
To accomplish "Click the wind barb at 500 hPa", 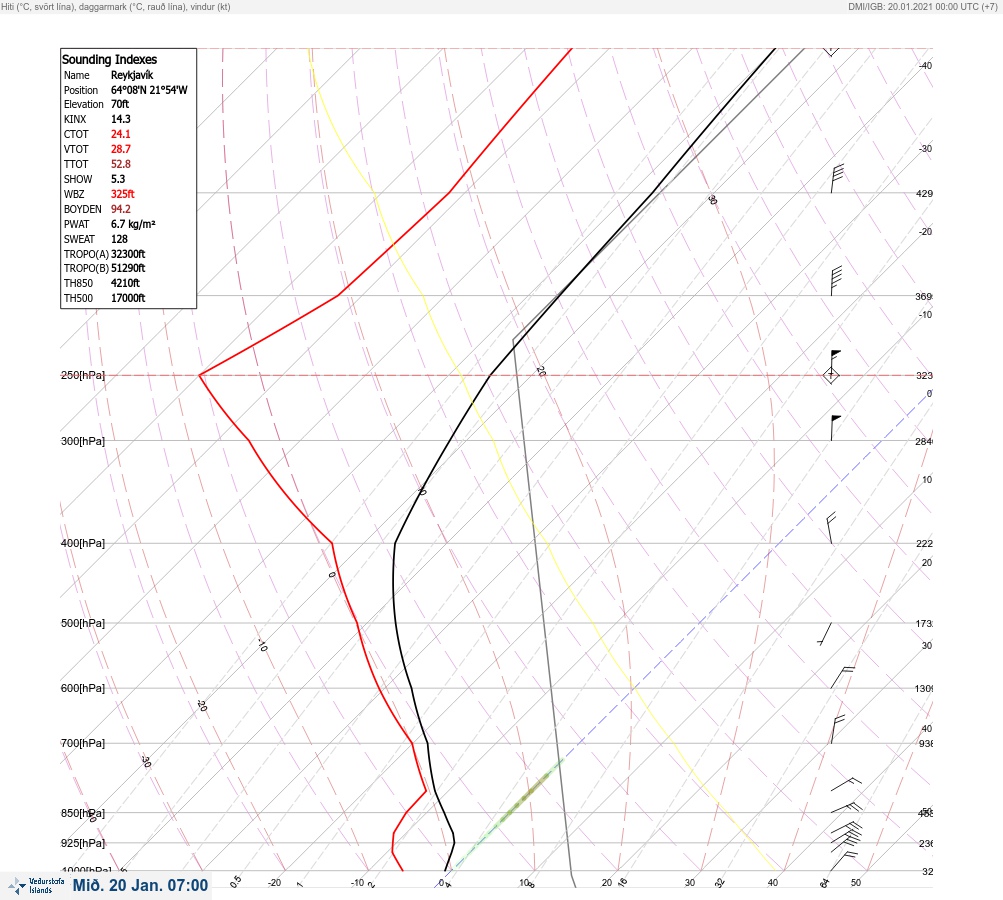I will pyautogui.click(x=825, y=634).
